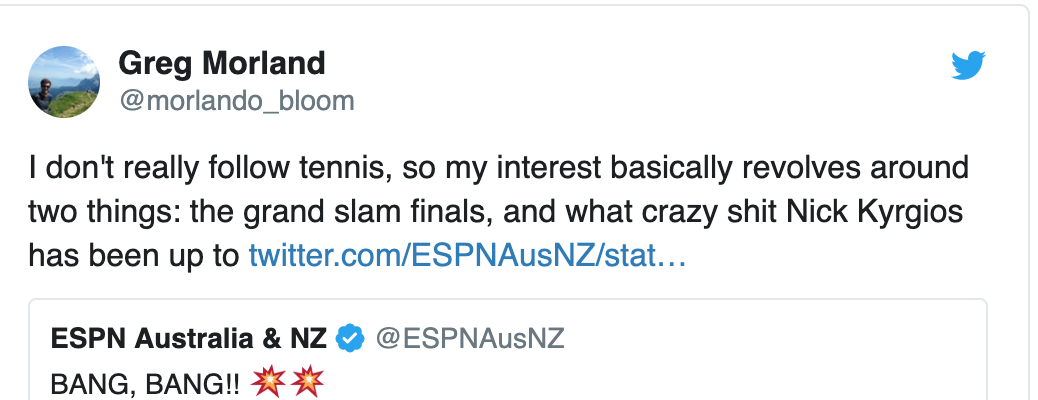The image size is (1038, 400).
Task: Click the @morlando_bloom handle
Action: pyautogui.click(x=236, y=101)
